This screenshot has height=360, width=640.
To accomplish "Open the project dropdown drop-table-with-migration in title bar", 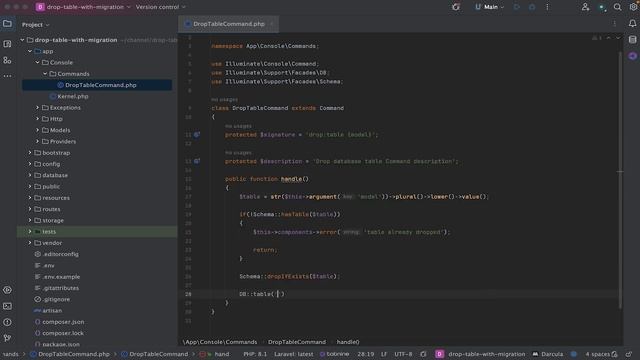I will (84, 7).
